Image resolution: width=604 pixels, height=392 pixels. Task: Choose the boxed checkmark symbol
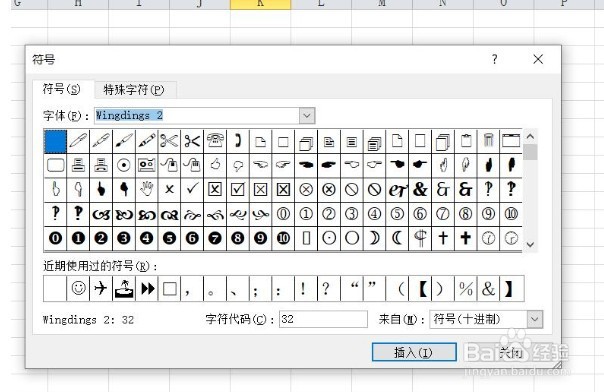click(x=238, y=189)
